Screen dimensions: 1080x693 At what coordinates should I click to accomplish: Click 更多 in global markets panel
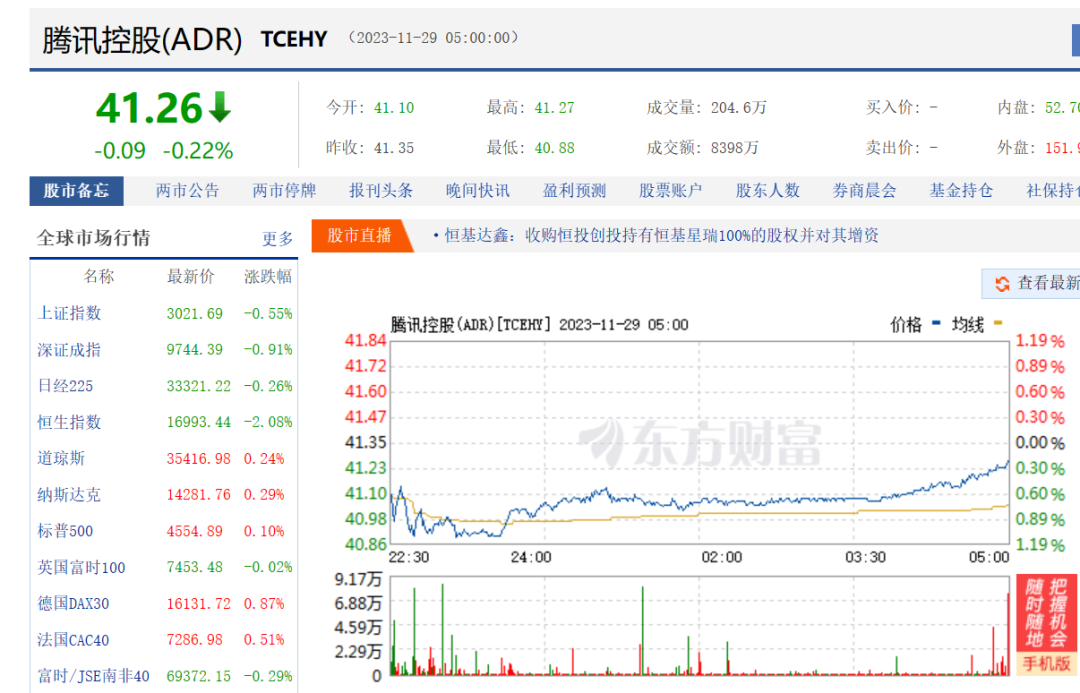(x=278, y=239)
